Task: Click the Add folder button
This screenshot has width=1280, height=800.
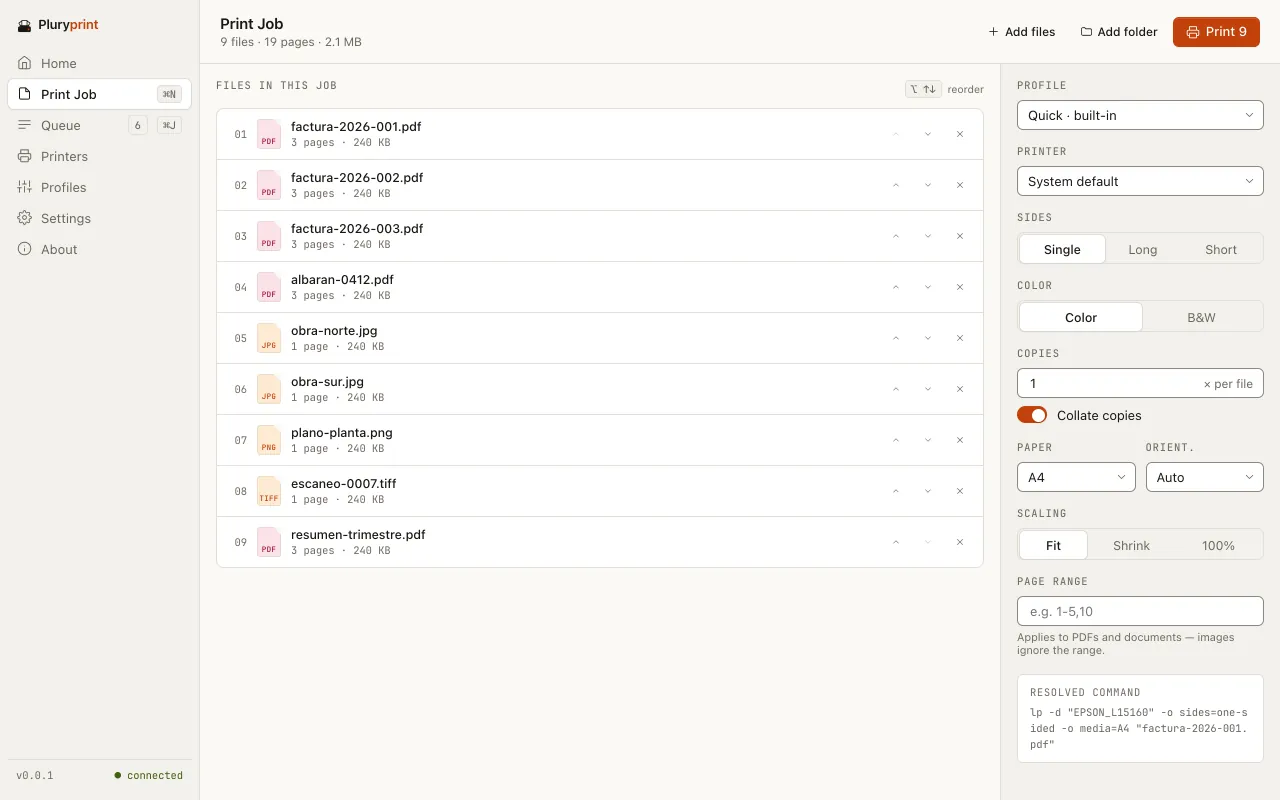Action: coord(1119,32)
